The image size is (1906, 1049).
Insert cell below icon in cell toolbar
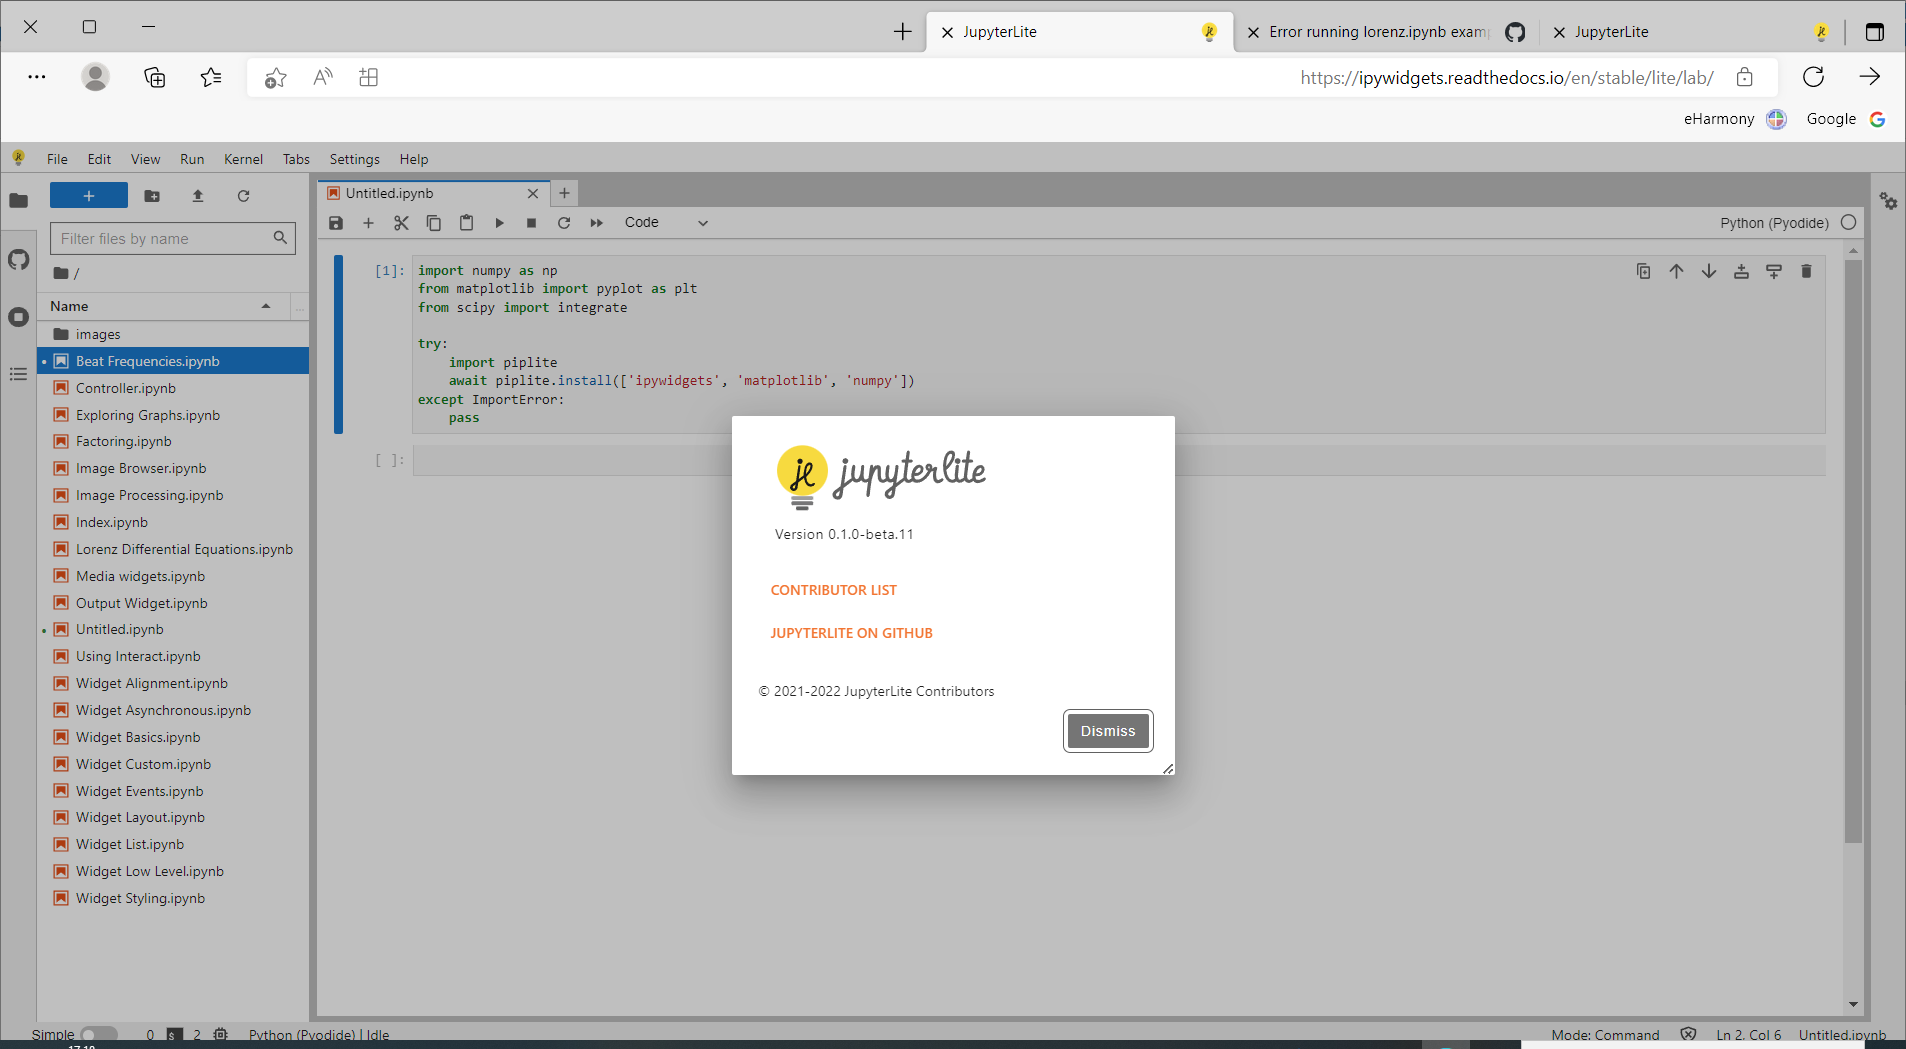click(x=1774, y=271)
